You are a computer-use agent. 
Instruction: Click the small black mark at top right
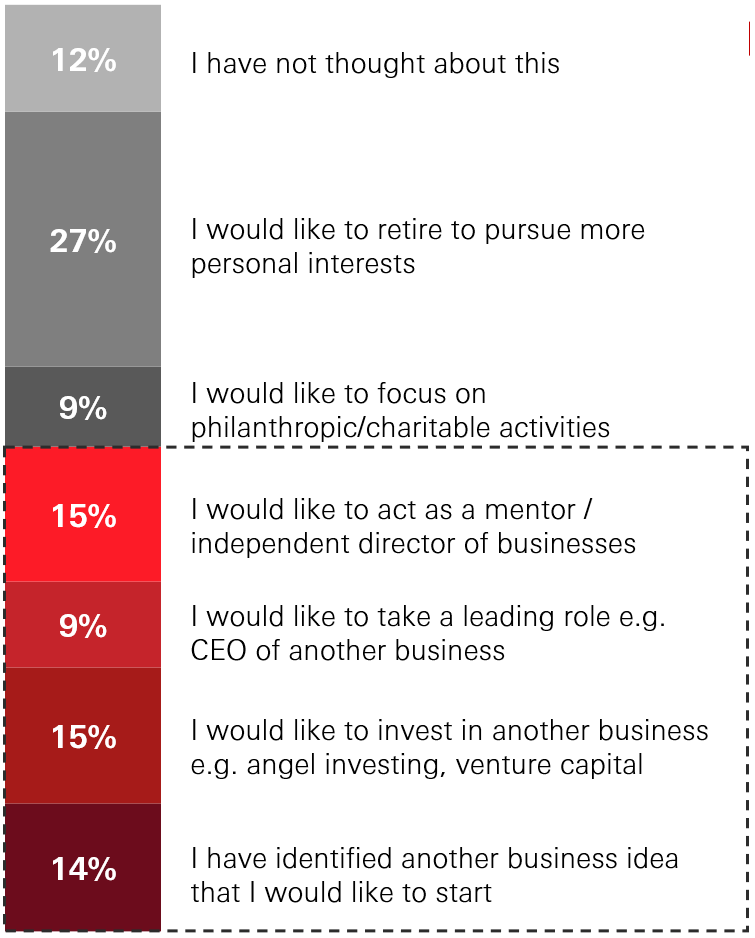coord(749,40)
